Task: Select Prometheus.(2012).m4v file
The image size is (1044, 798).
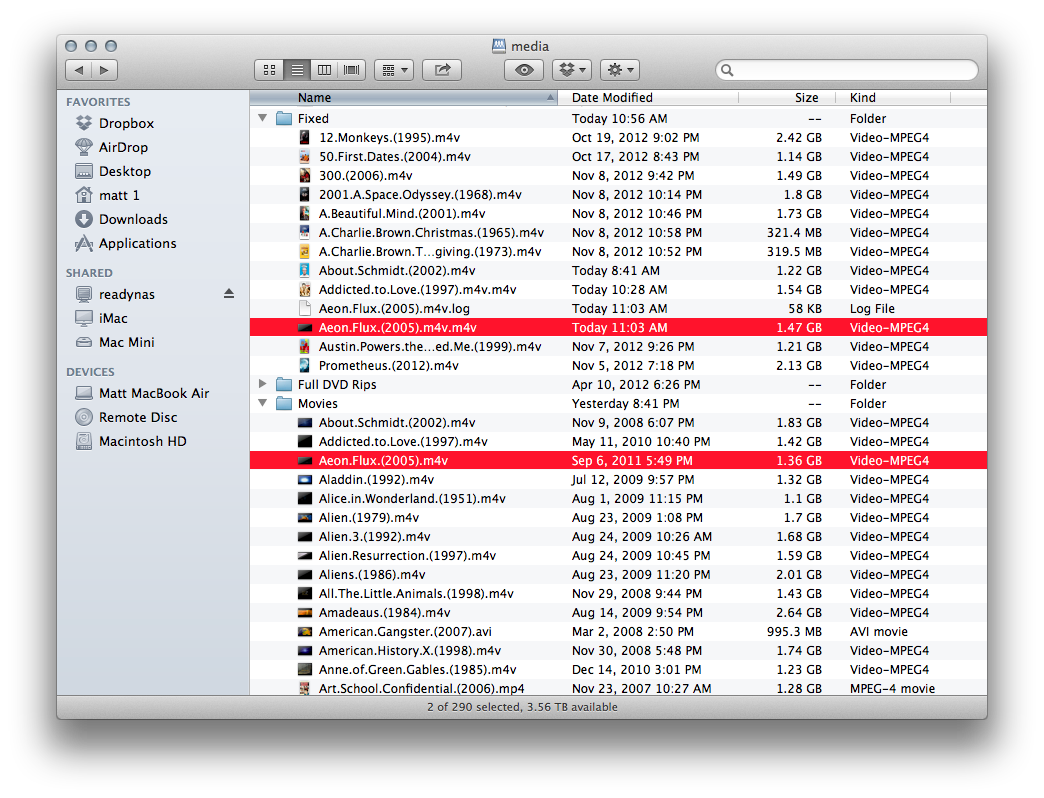Action: [619, 365]
